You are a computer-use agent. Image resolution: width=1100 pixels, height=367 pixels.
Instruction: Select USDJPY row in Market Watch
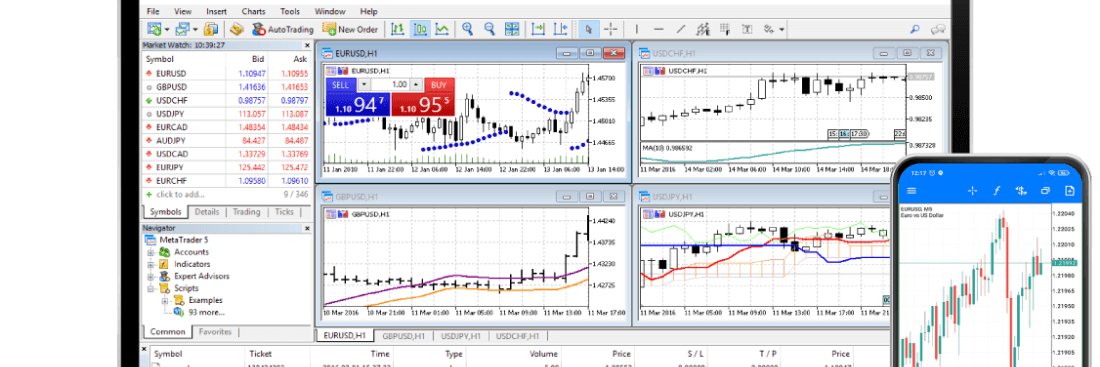[x=227, y=114]
